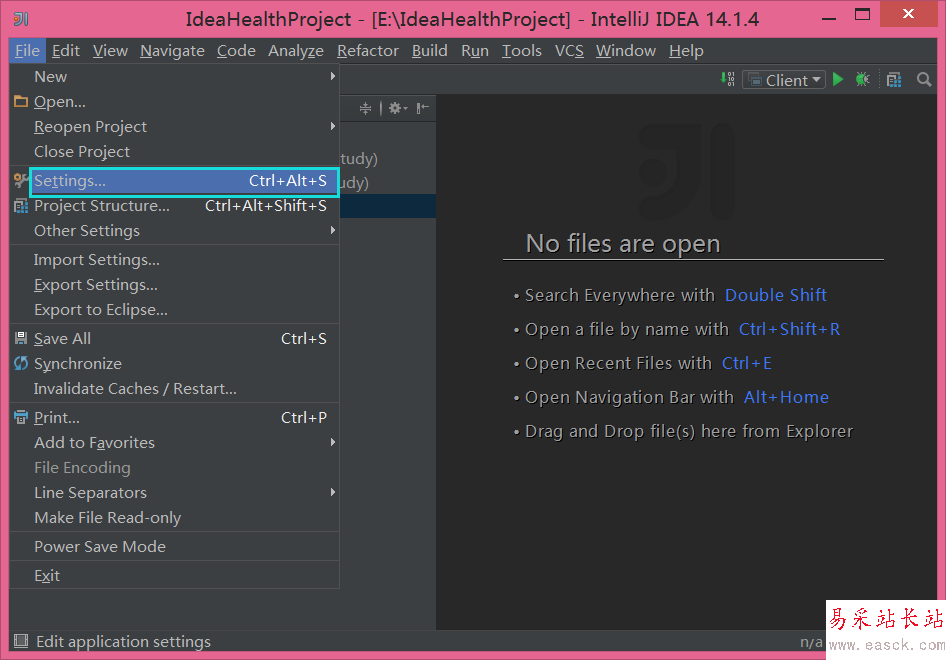Click the Make Project build icon
Screen dimensions: 946x660
pos(728,80)
